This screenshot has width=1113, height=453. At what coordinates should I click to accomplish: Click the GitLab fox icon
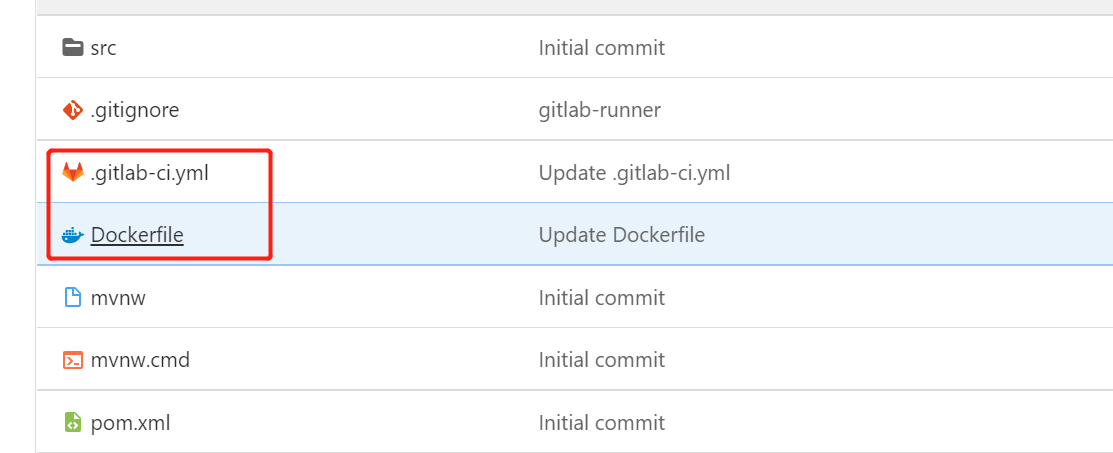[72, 172]
